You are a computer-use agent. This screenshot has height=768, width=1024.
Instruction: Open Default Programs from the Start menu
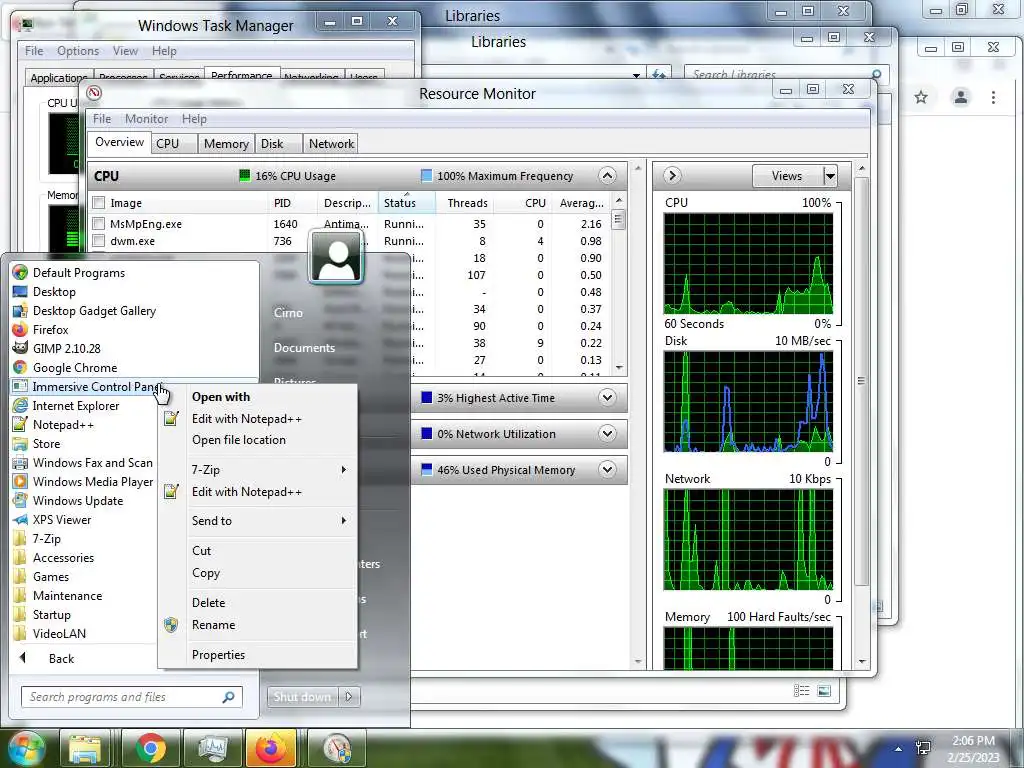(78, 273)
